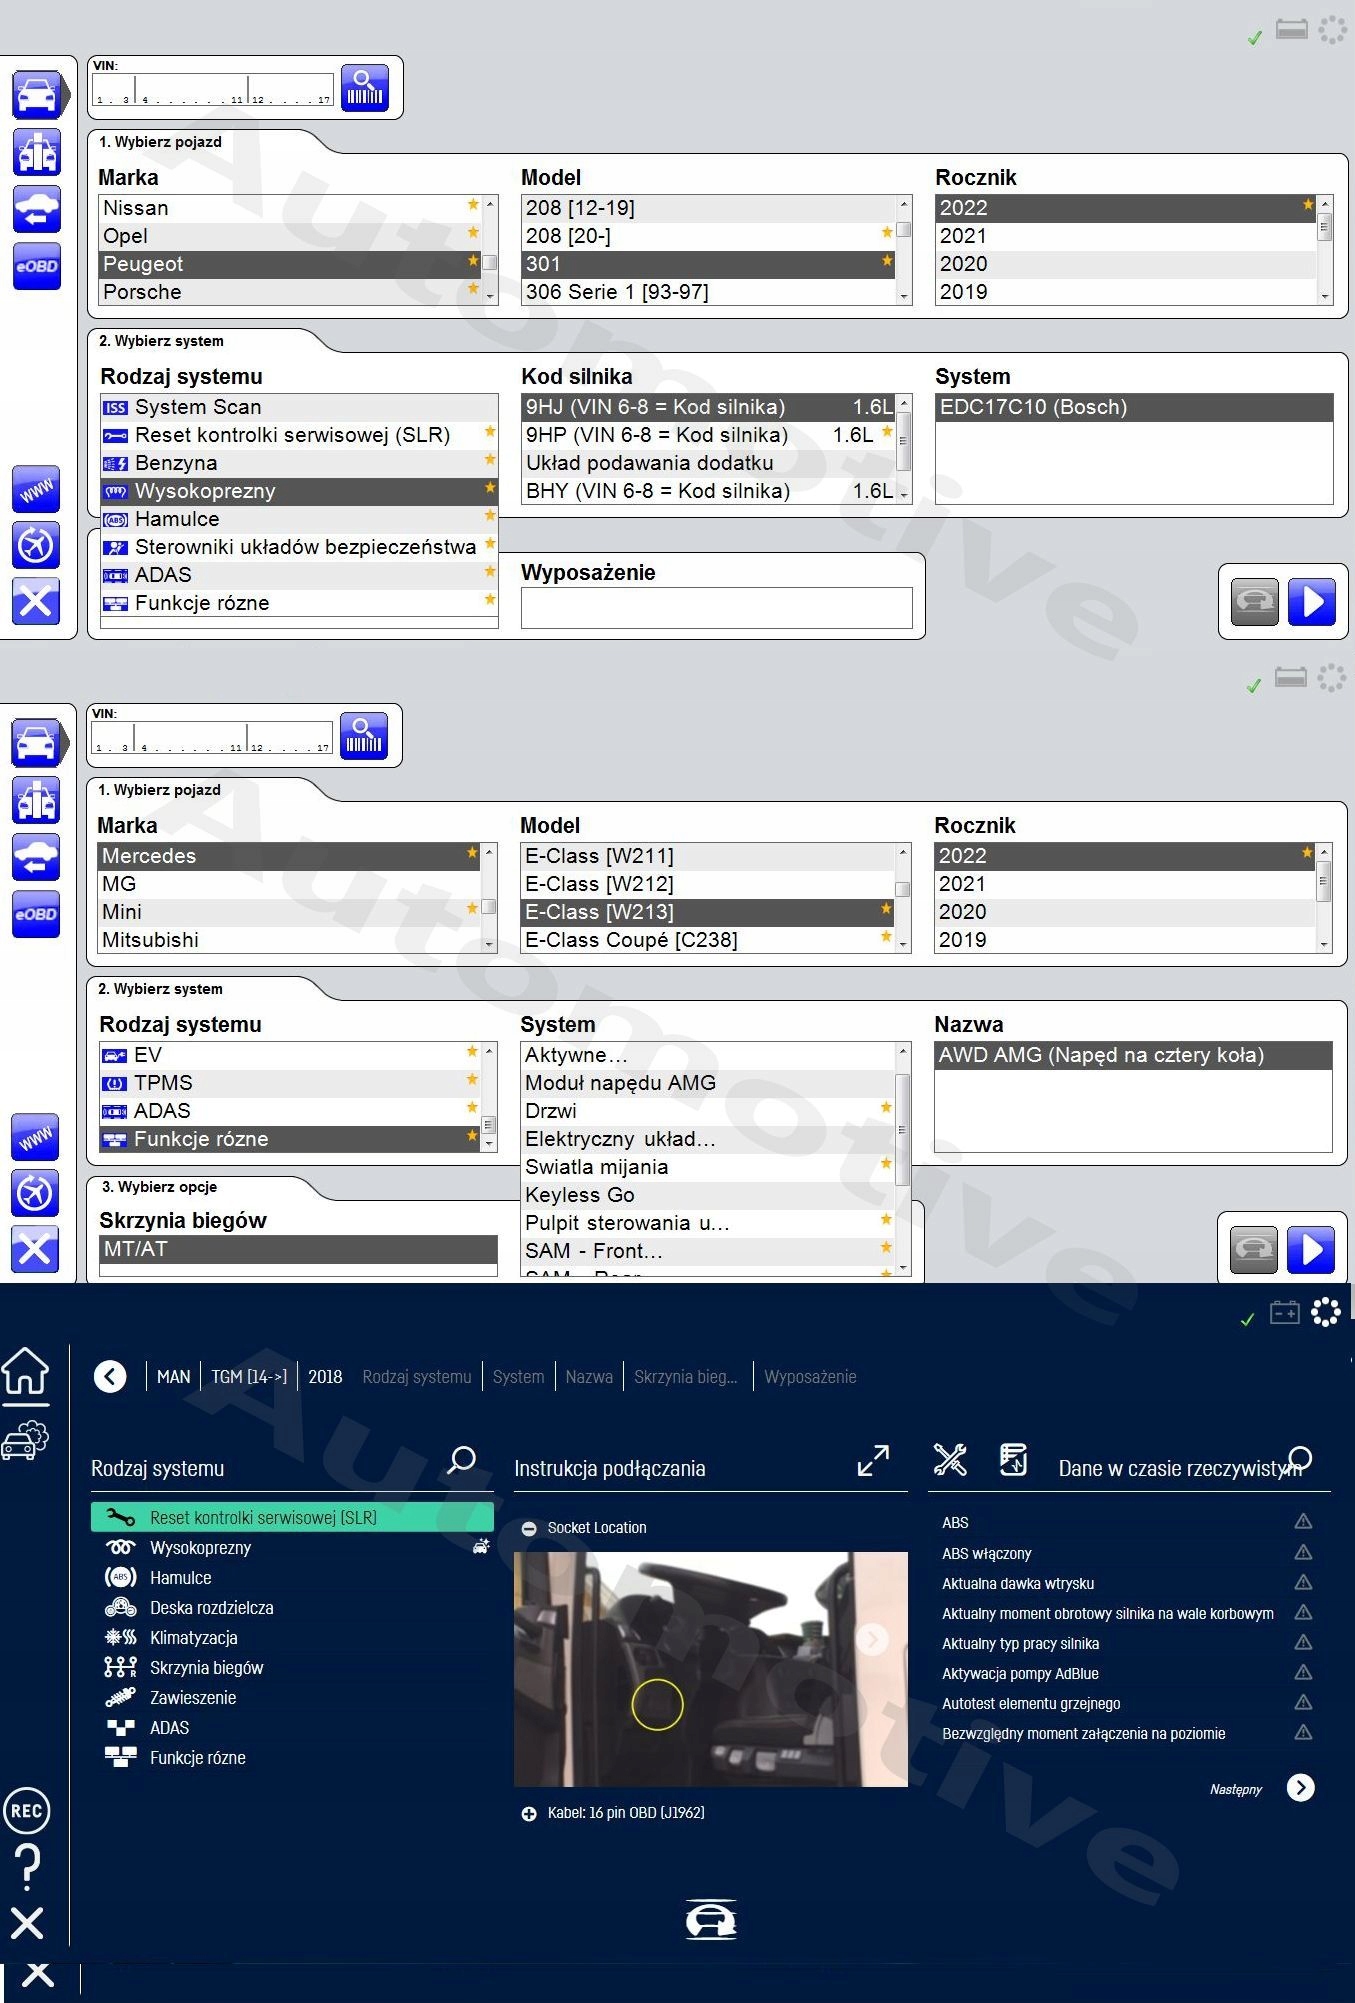Select Klimatyzacja in MAN system list
This screenshot has height=2003, width=1355.
pos(292,1638)
